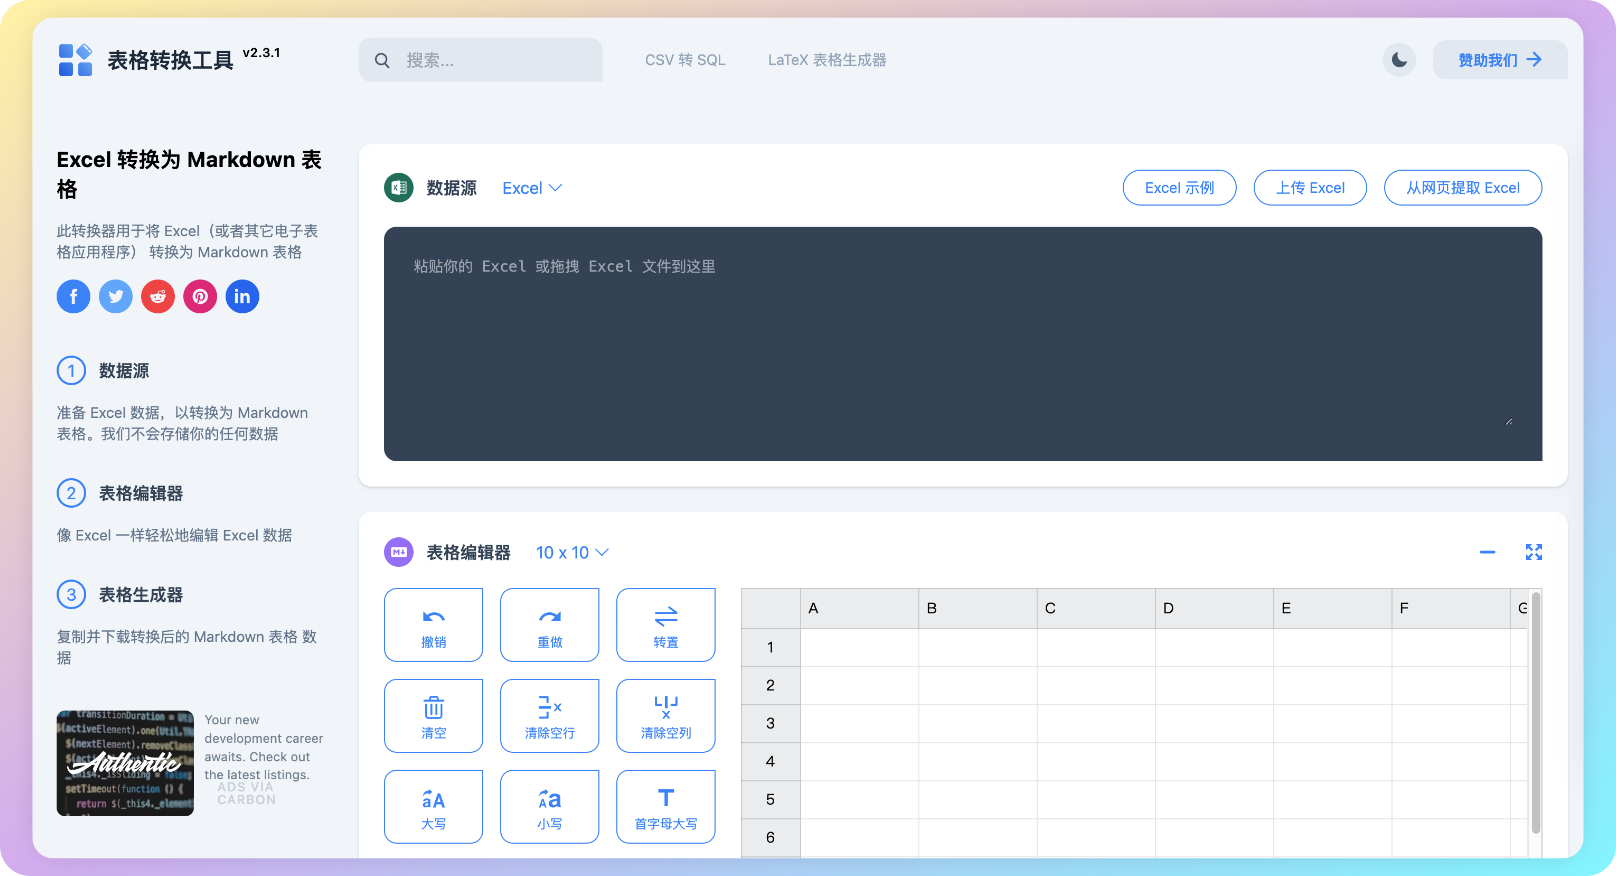Image resolution: width=1616 pixels, height=876 pixels.
Task: Click the Excel 示例 button
Action: 1180,188
